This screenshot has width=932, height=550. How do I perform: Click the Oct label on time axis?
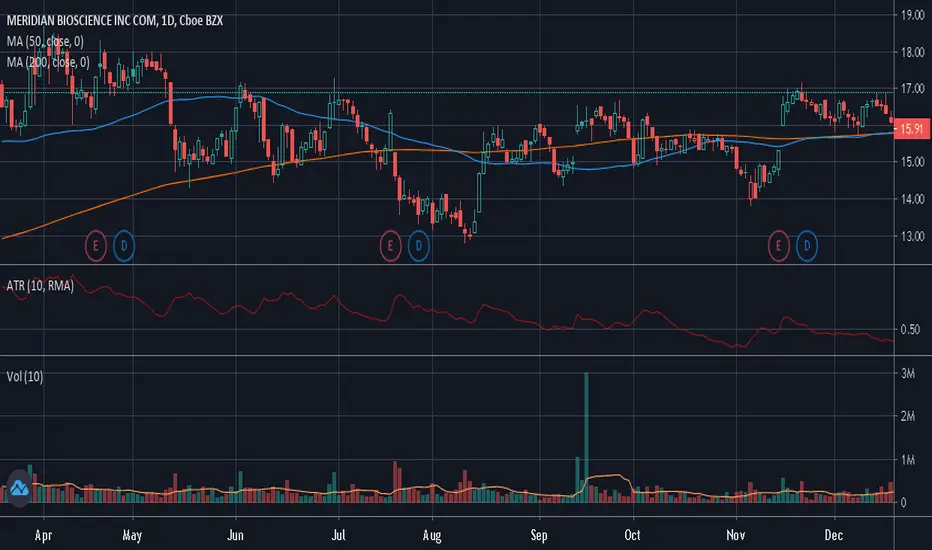[x=632, y=536]
